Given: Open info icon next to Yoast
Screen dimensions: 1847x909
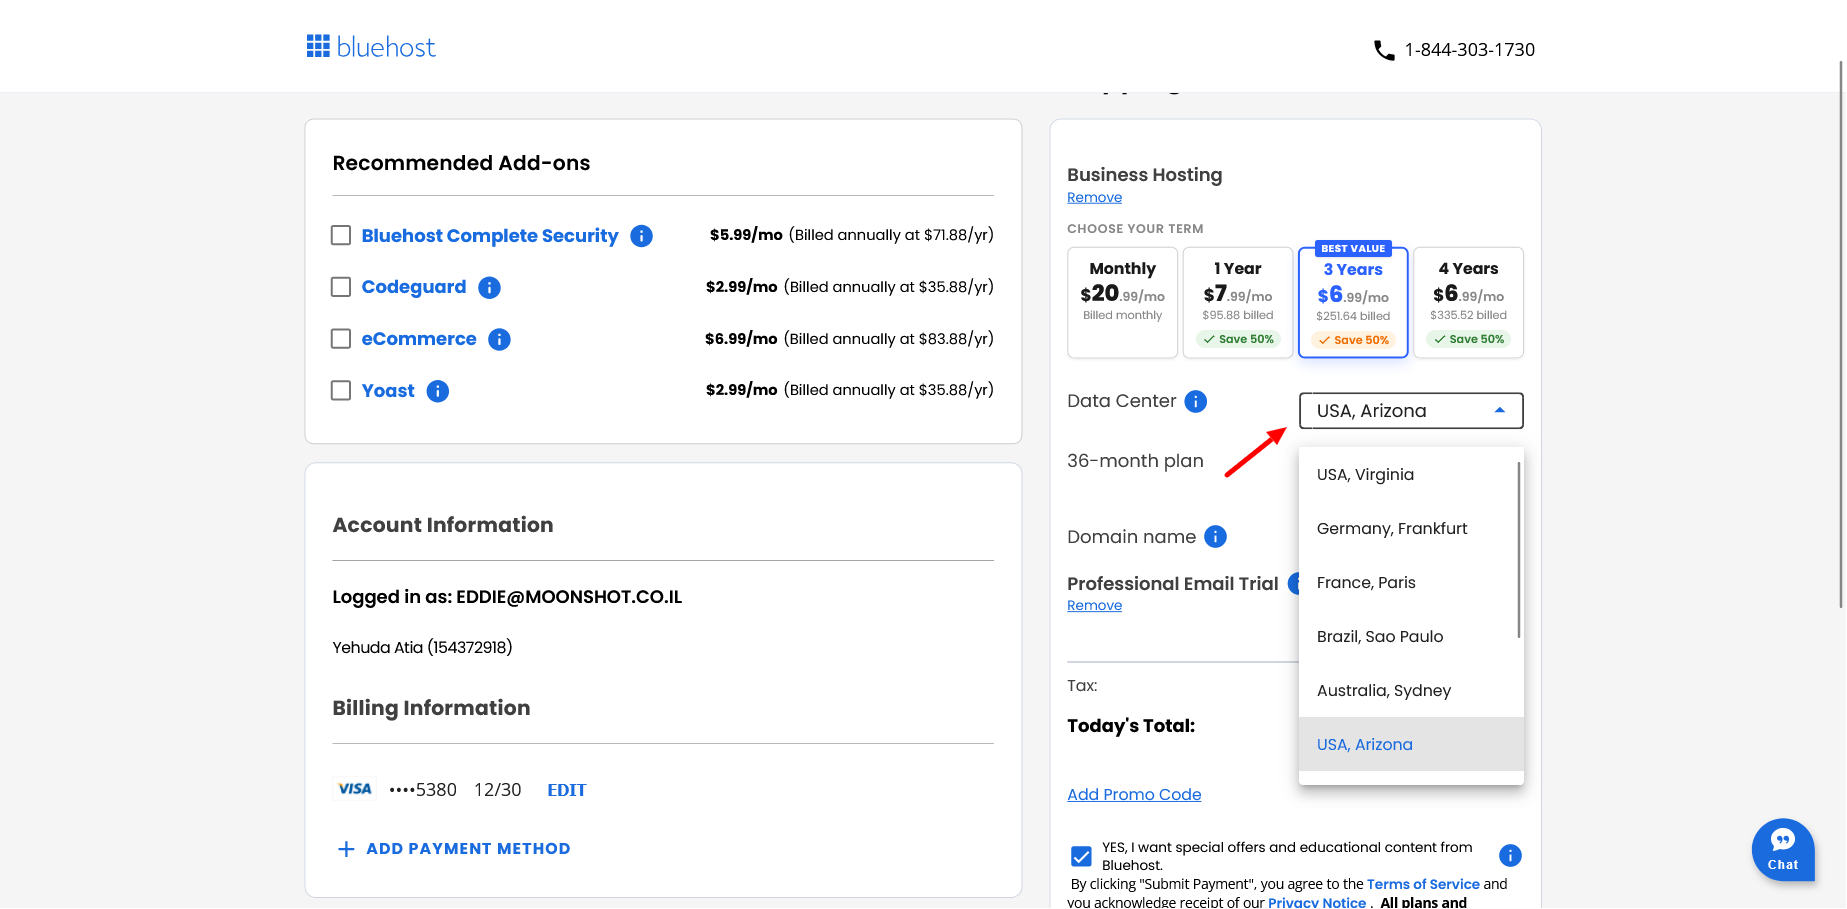Looking at the screenshot, I should click(x=438, y=391).
